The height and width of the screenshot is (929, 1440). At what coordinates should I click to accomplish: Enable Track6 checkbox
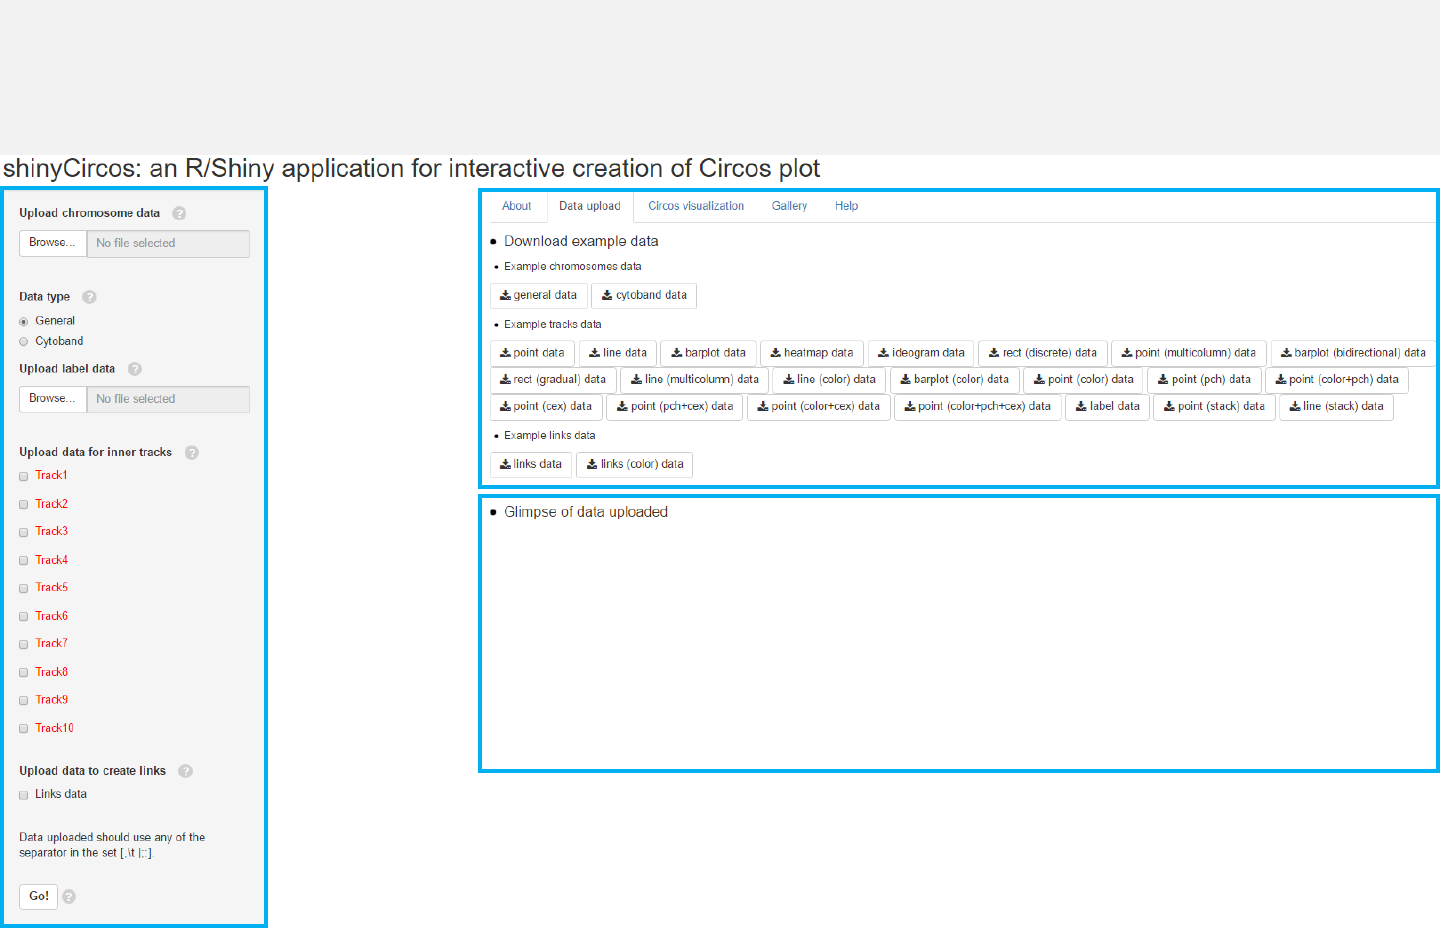(x=24, y=617)
